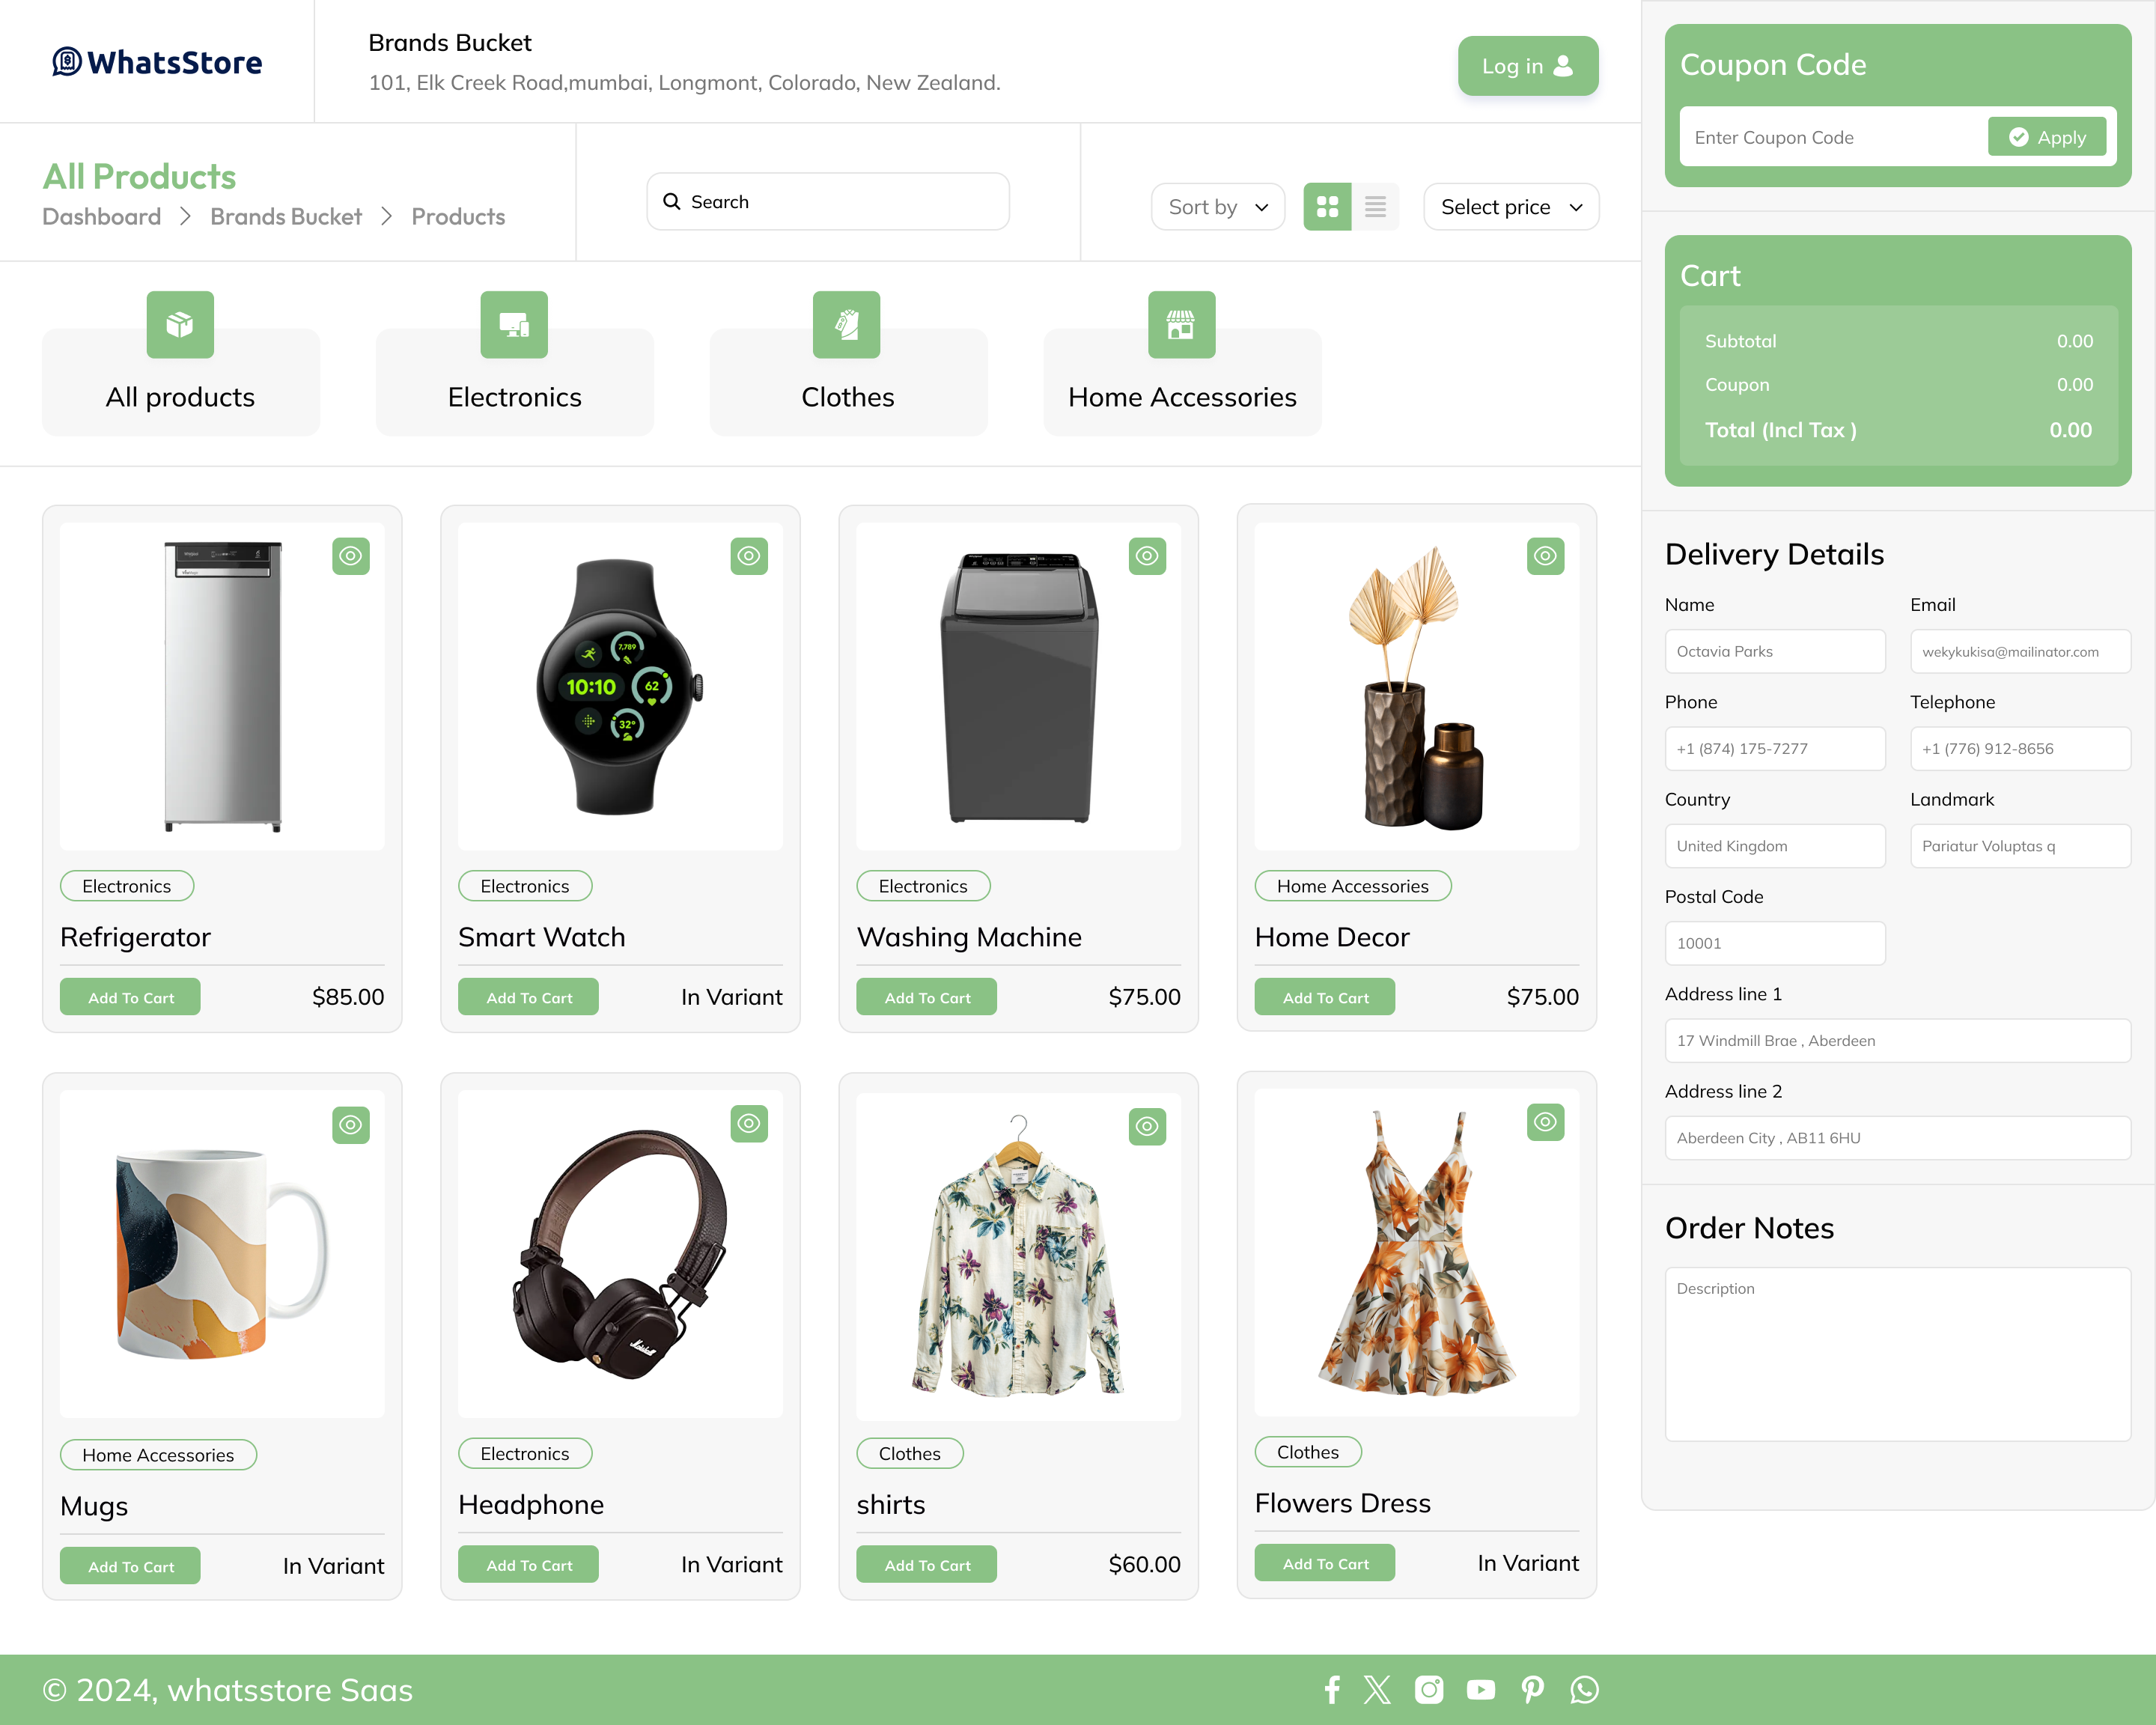Open WhatsApp from footer icon
The image size is (2156, 1725).
click(x=1584, y=1690)
